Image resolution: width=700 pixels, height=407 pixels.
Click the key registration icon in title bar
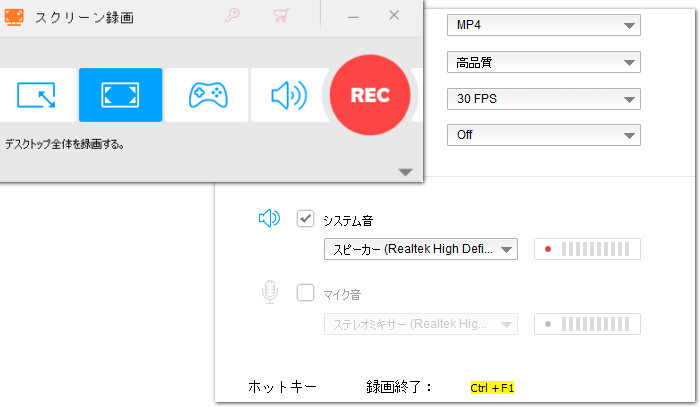tap(233, 16)
